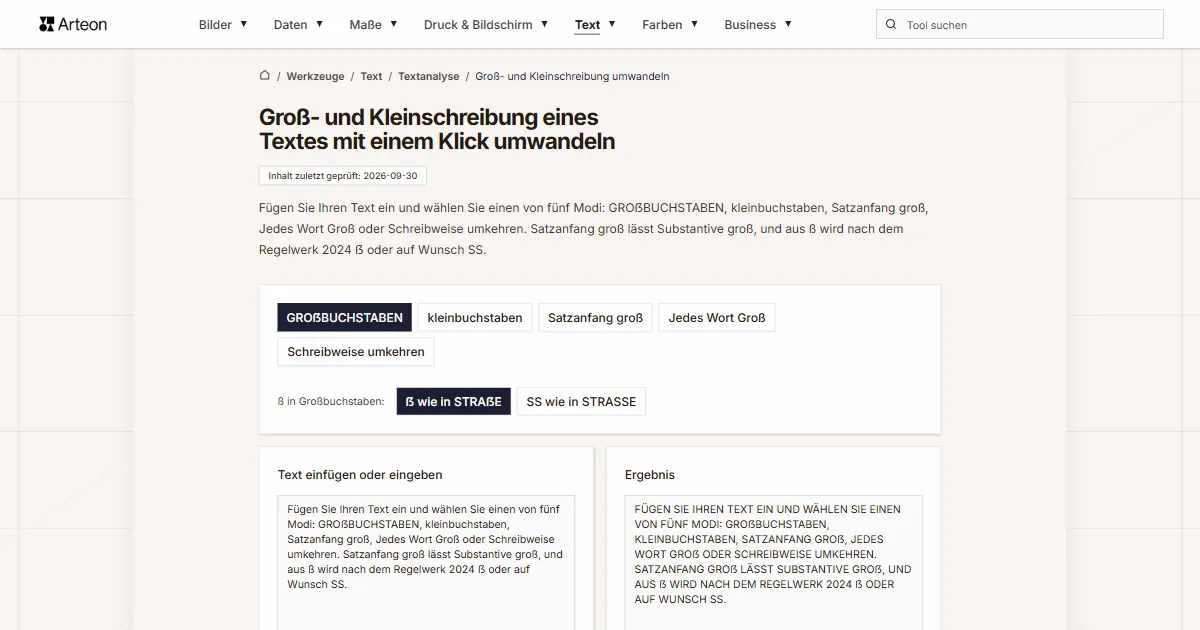Viewport: 1200px width, 630px height.
Task: Focus the Tool suchen search field
Action: 1020,24
